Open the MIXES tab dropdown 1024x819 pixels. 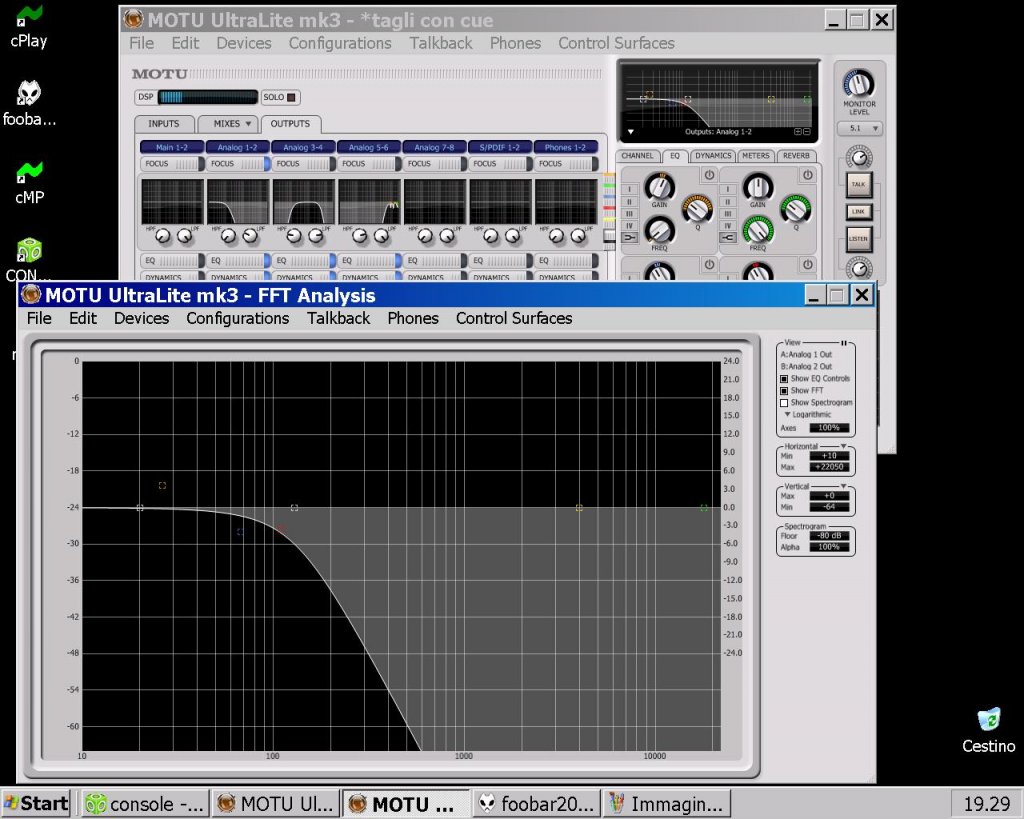[x=248, y=123]
